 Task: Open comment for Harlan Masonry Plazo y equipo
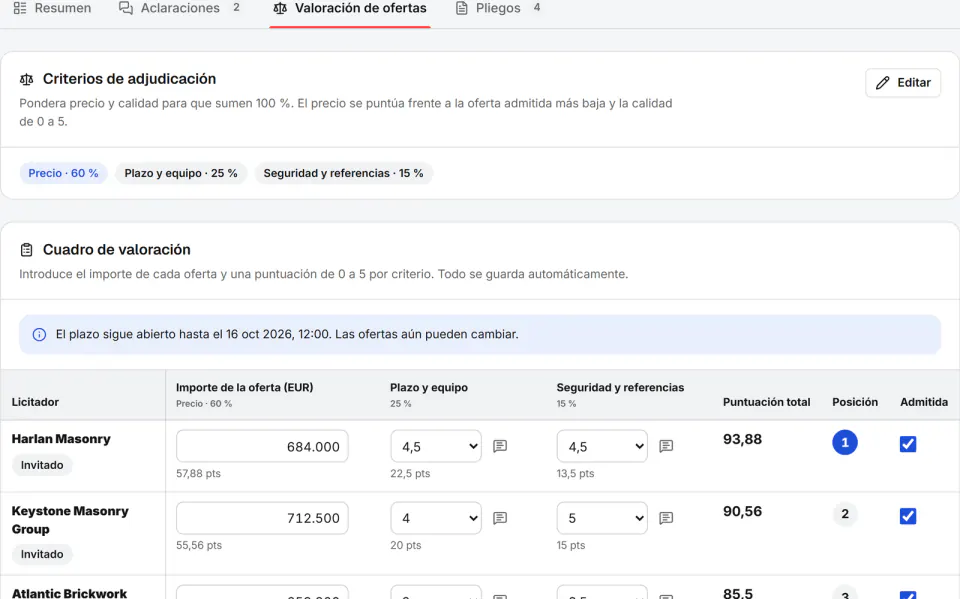500,446
